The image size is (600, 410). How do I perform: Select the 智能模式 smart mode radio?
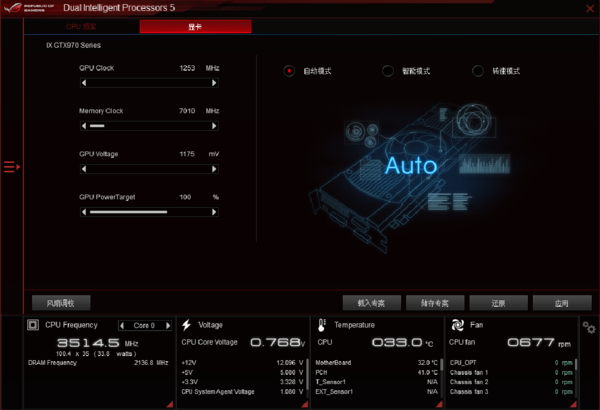click(x=388, y=71)
